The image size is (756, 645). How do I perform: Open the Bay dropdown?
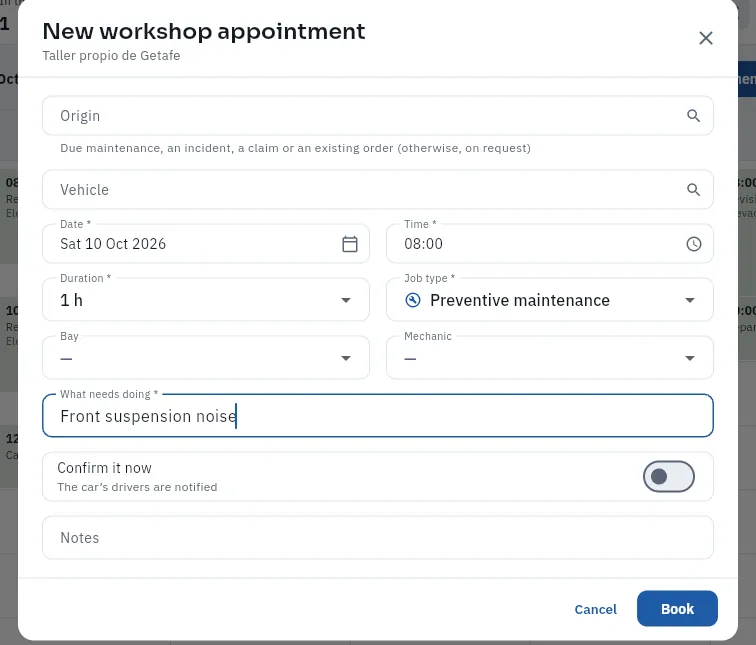(x=206, y=358)
